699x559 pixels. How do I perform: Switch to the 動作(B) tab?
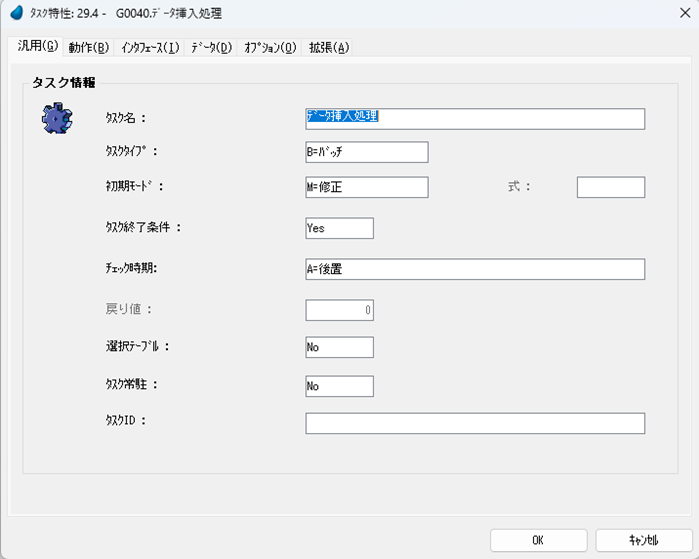tap(89, 48)
